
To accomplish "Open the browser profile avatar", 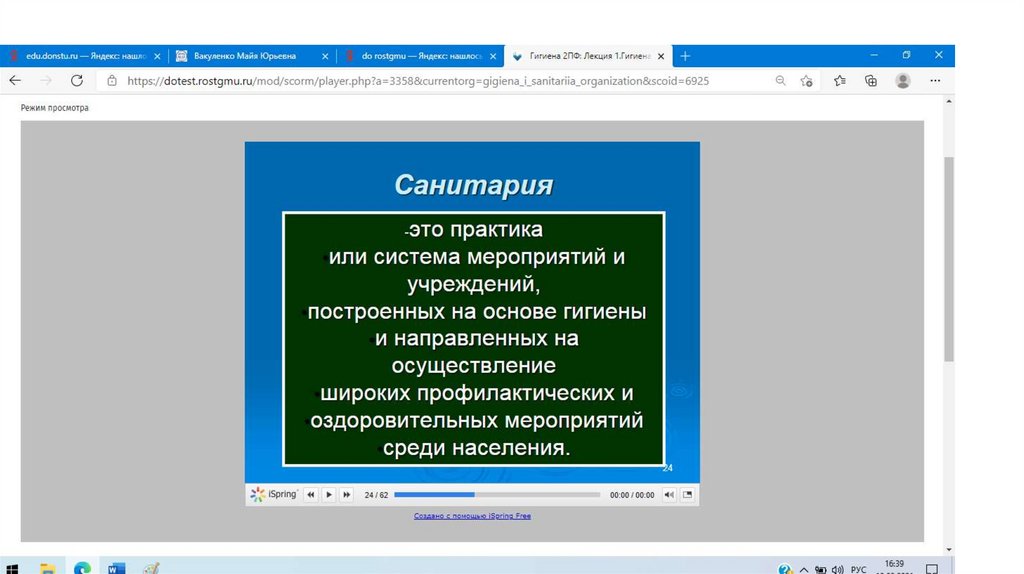I will pos(903,81).
